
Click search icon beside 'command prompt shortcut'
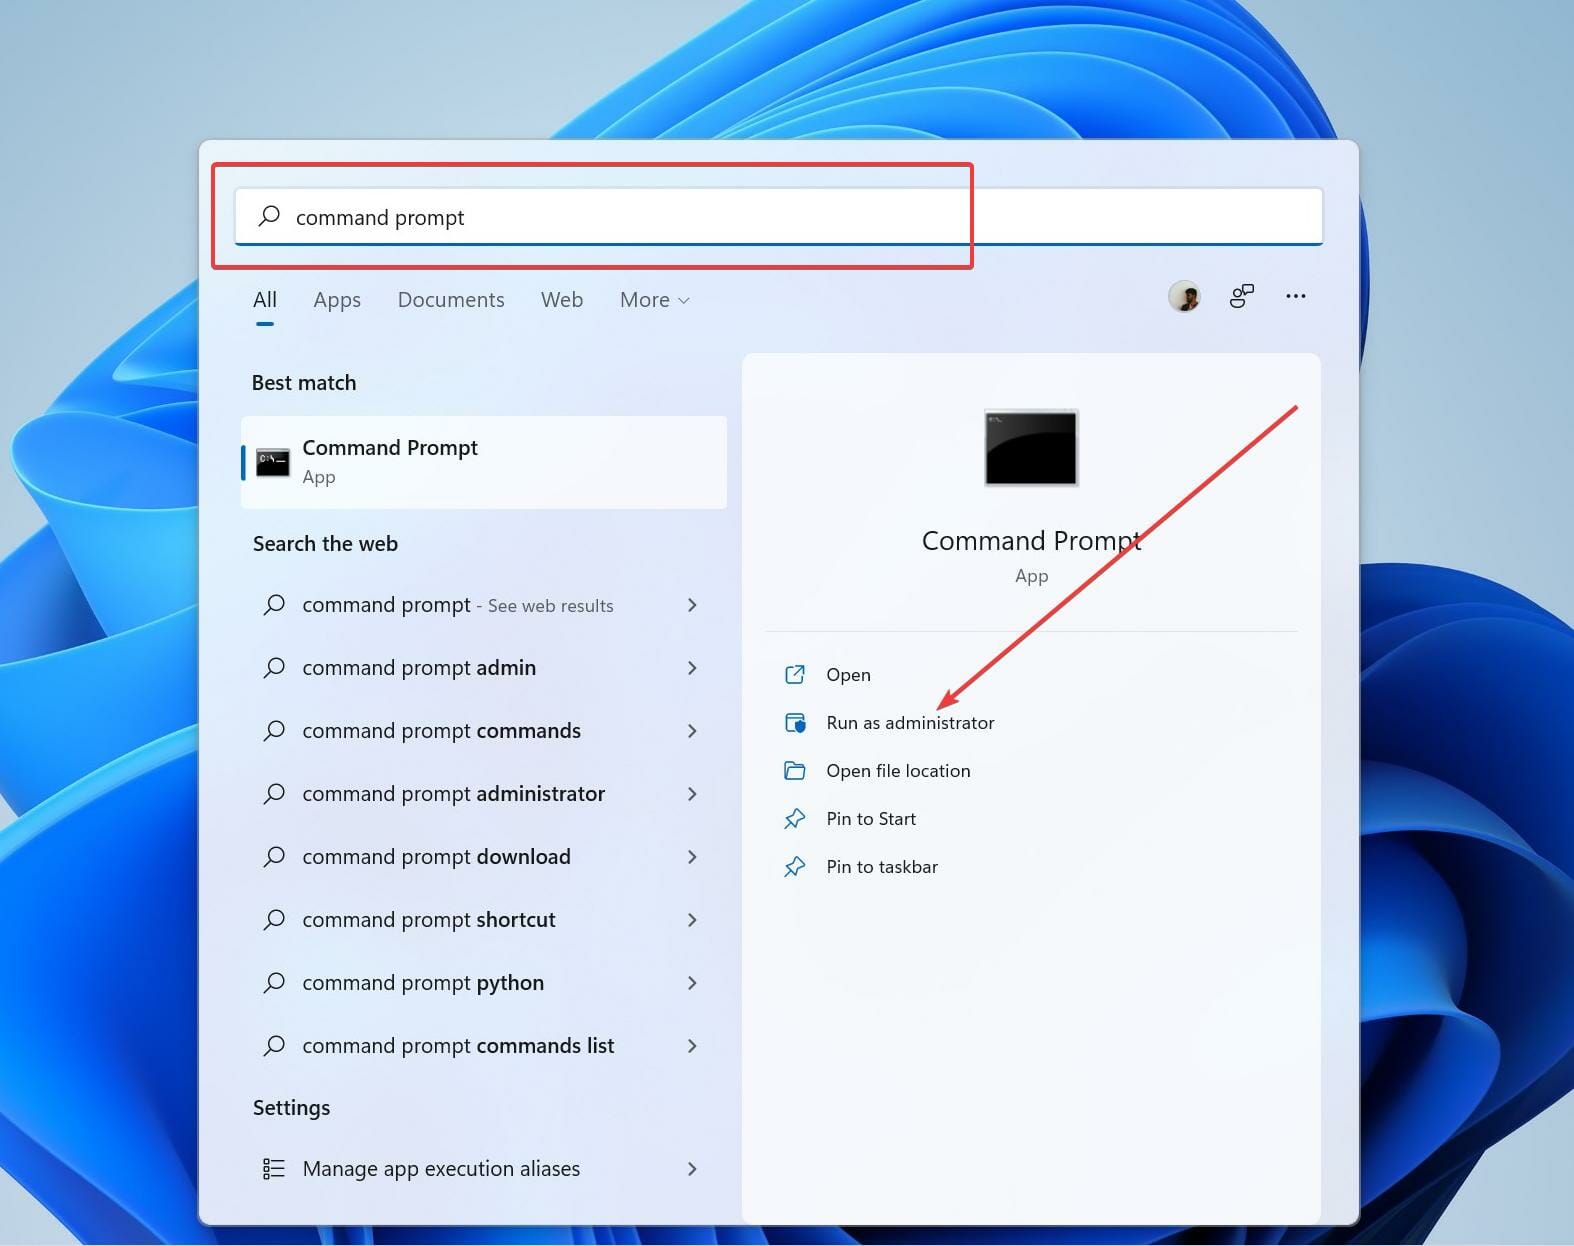click(274, 920)
